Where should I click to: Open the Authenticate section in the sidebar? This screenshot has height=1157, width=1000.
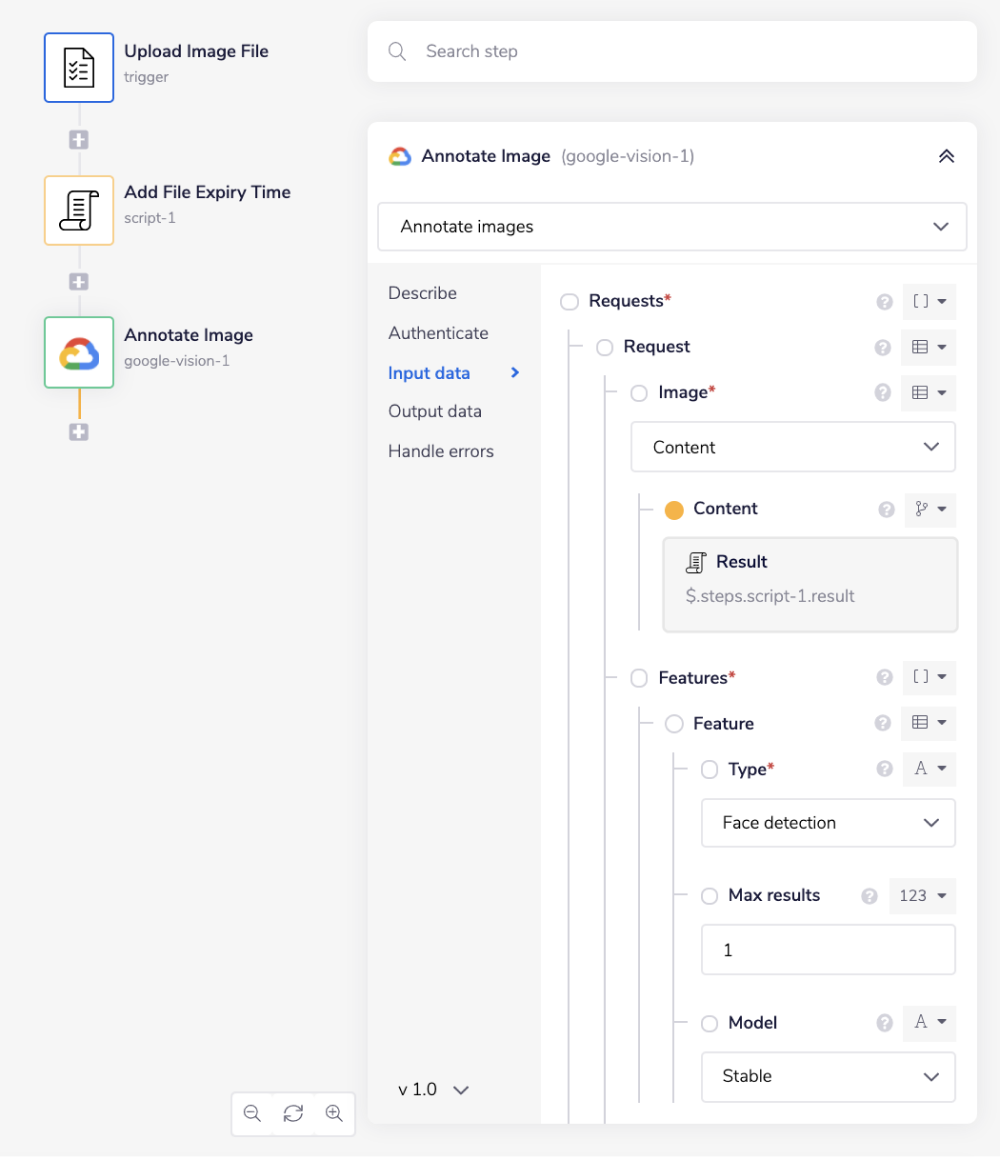tap(438, 332)
